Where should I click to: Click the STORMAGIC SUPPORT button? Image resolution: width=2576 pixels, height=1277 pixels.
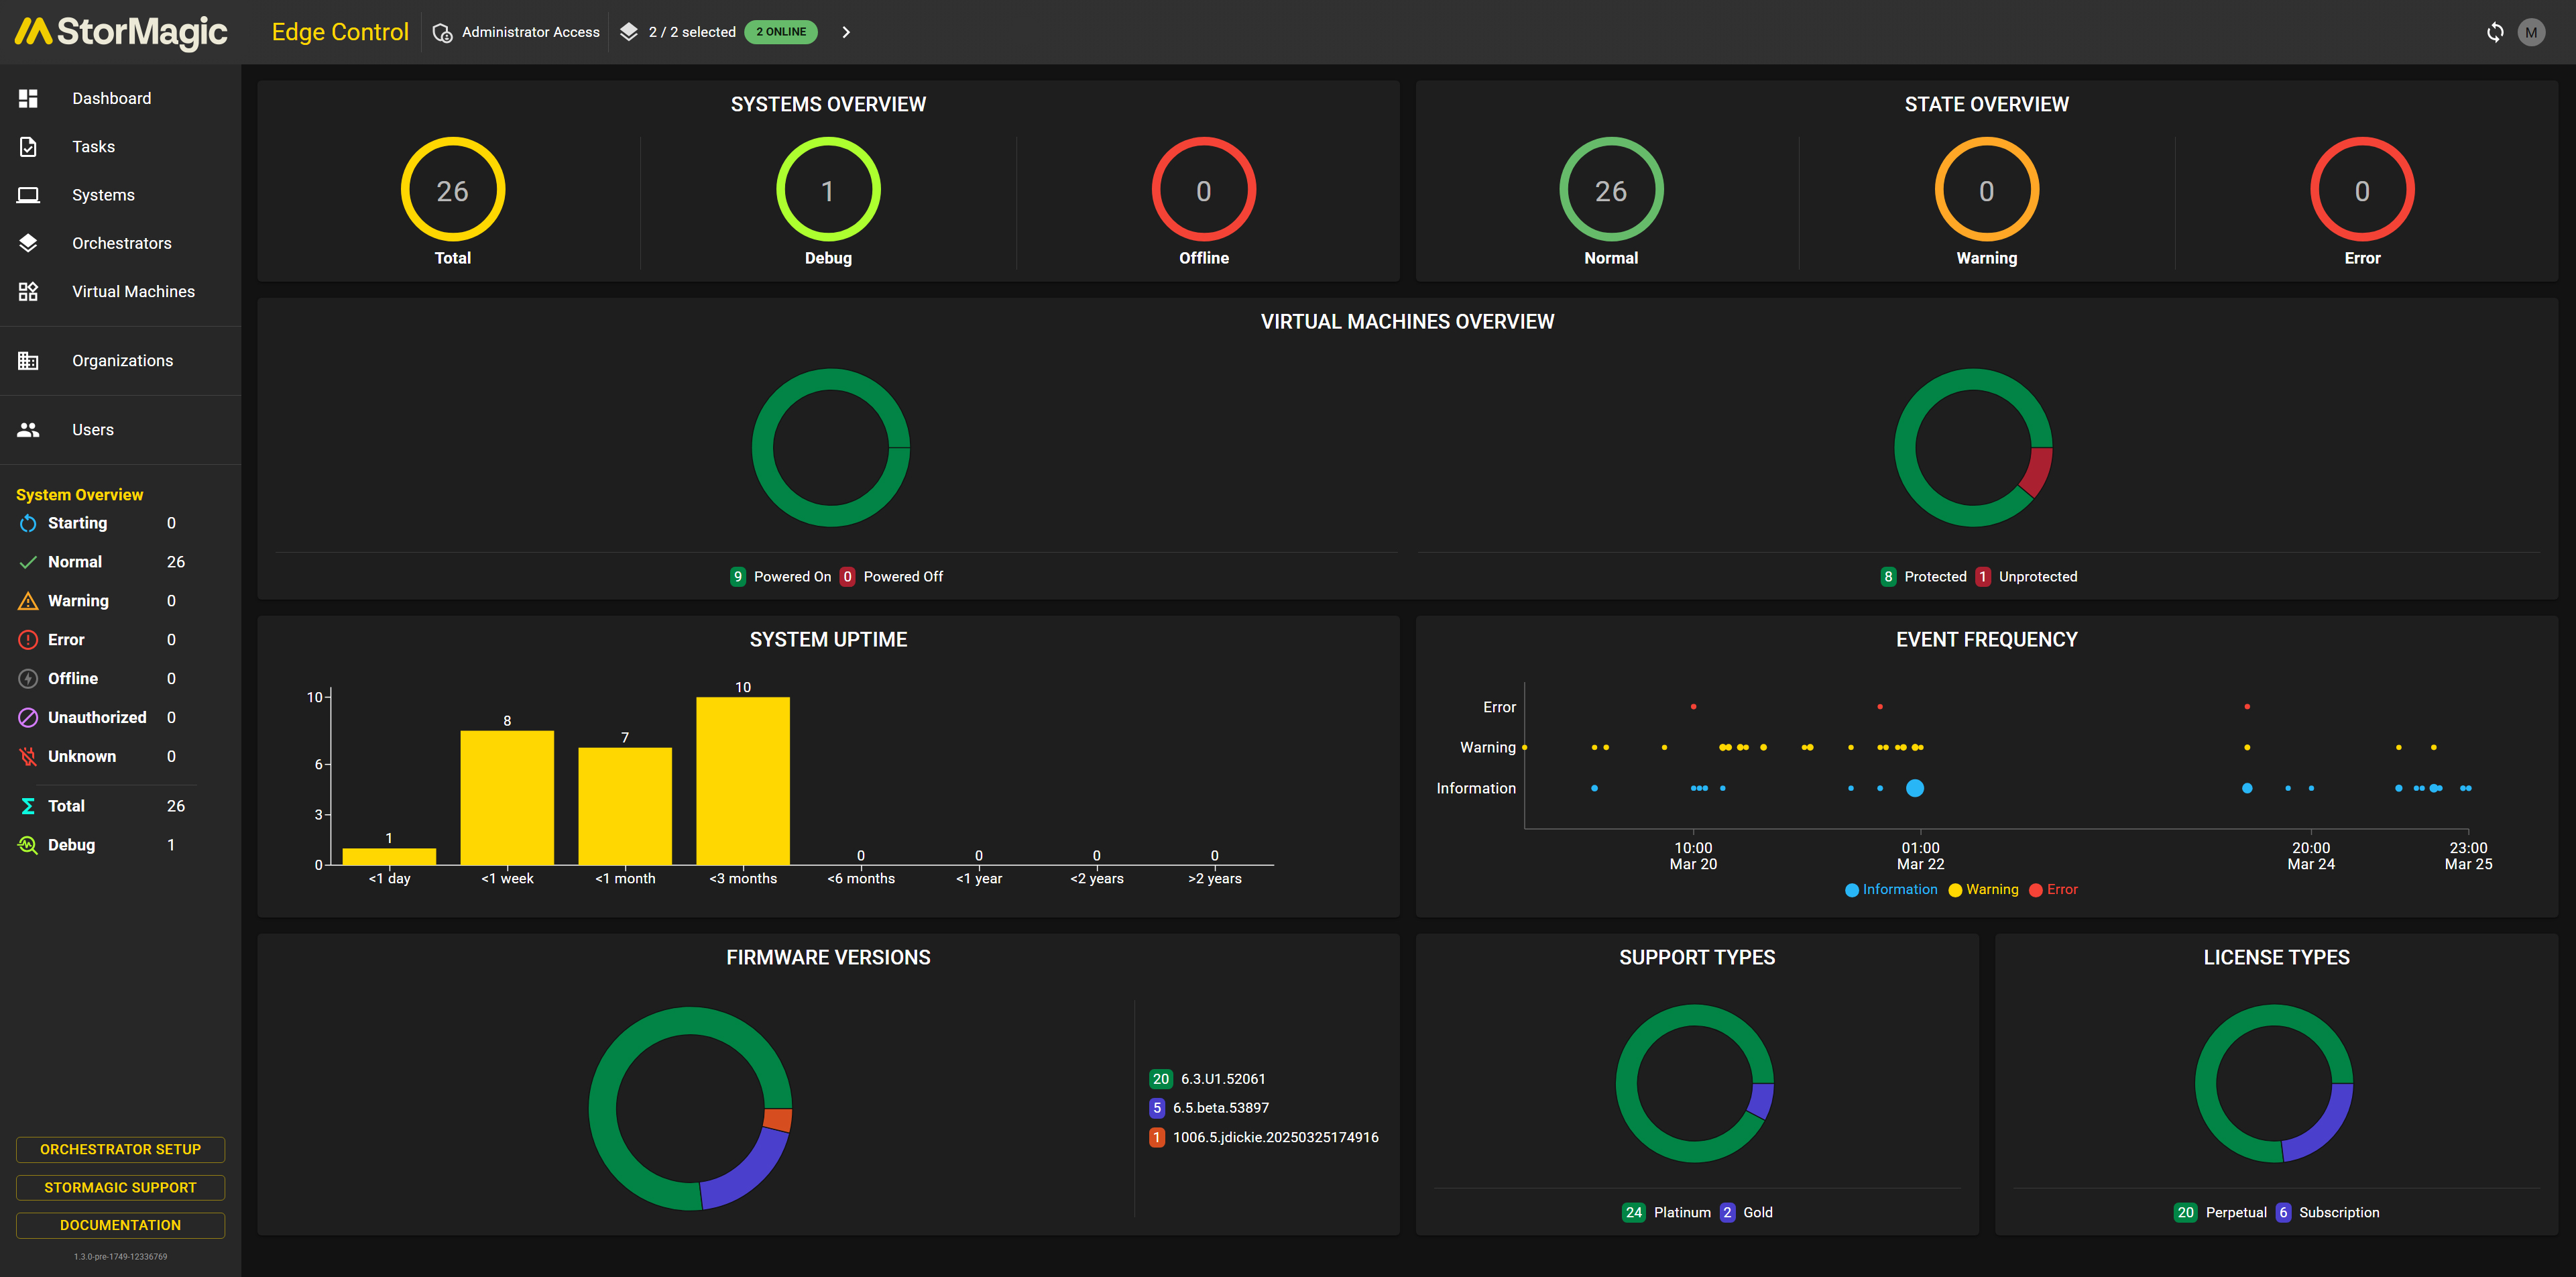[x=120, y=1187]
